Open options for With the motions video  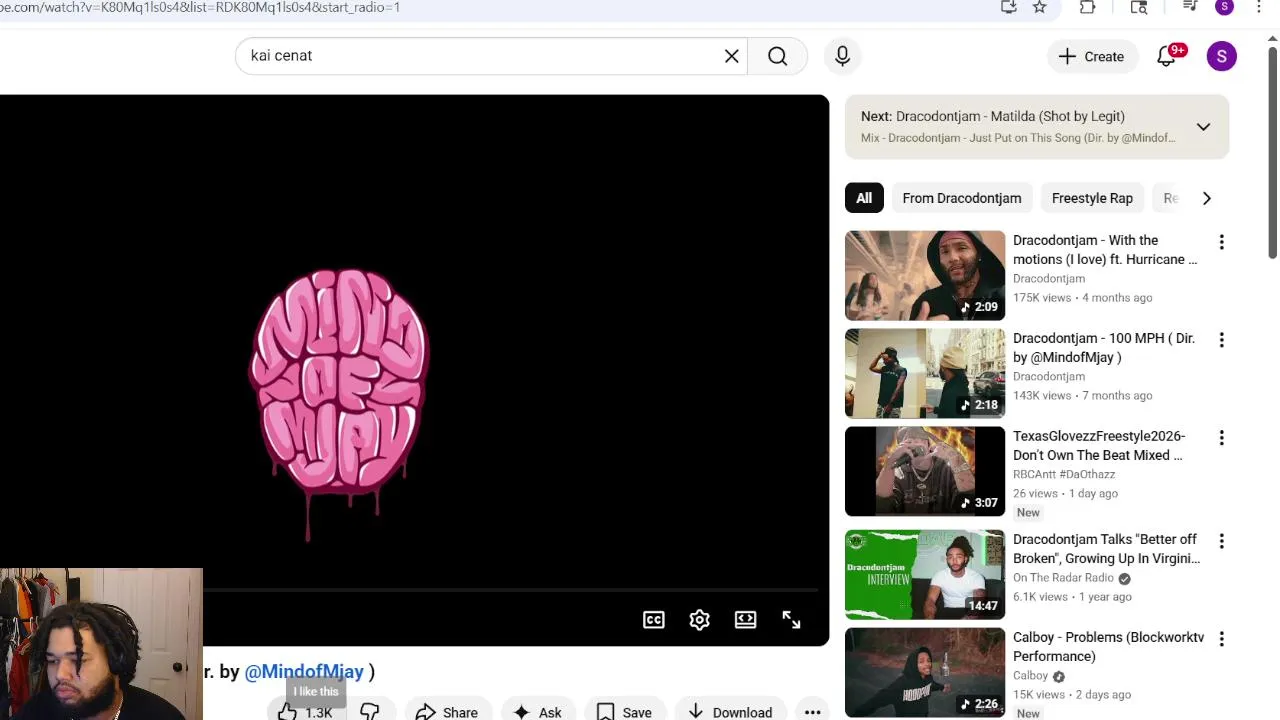pyautogui.click(x=1221, y=242)
